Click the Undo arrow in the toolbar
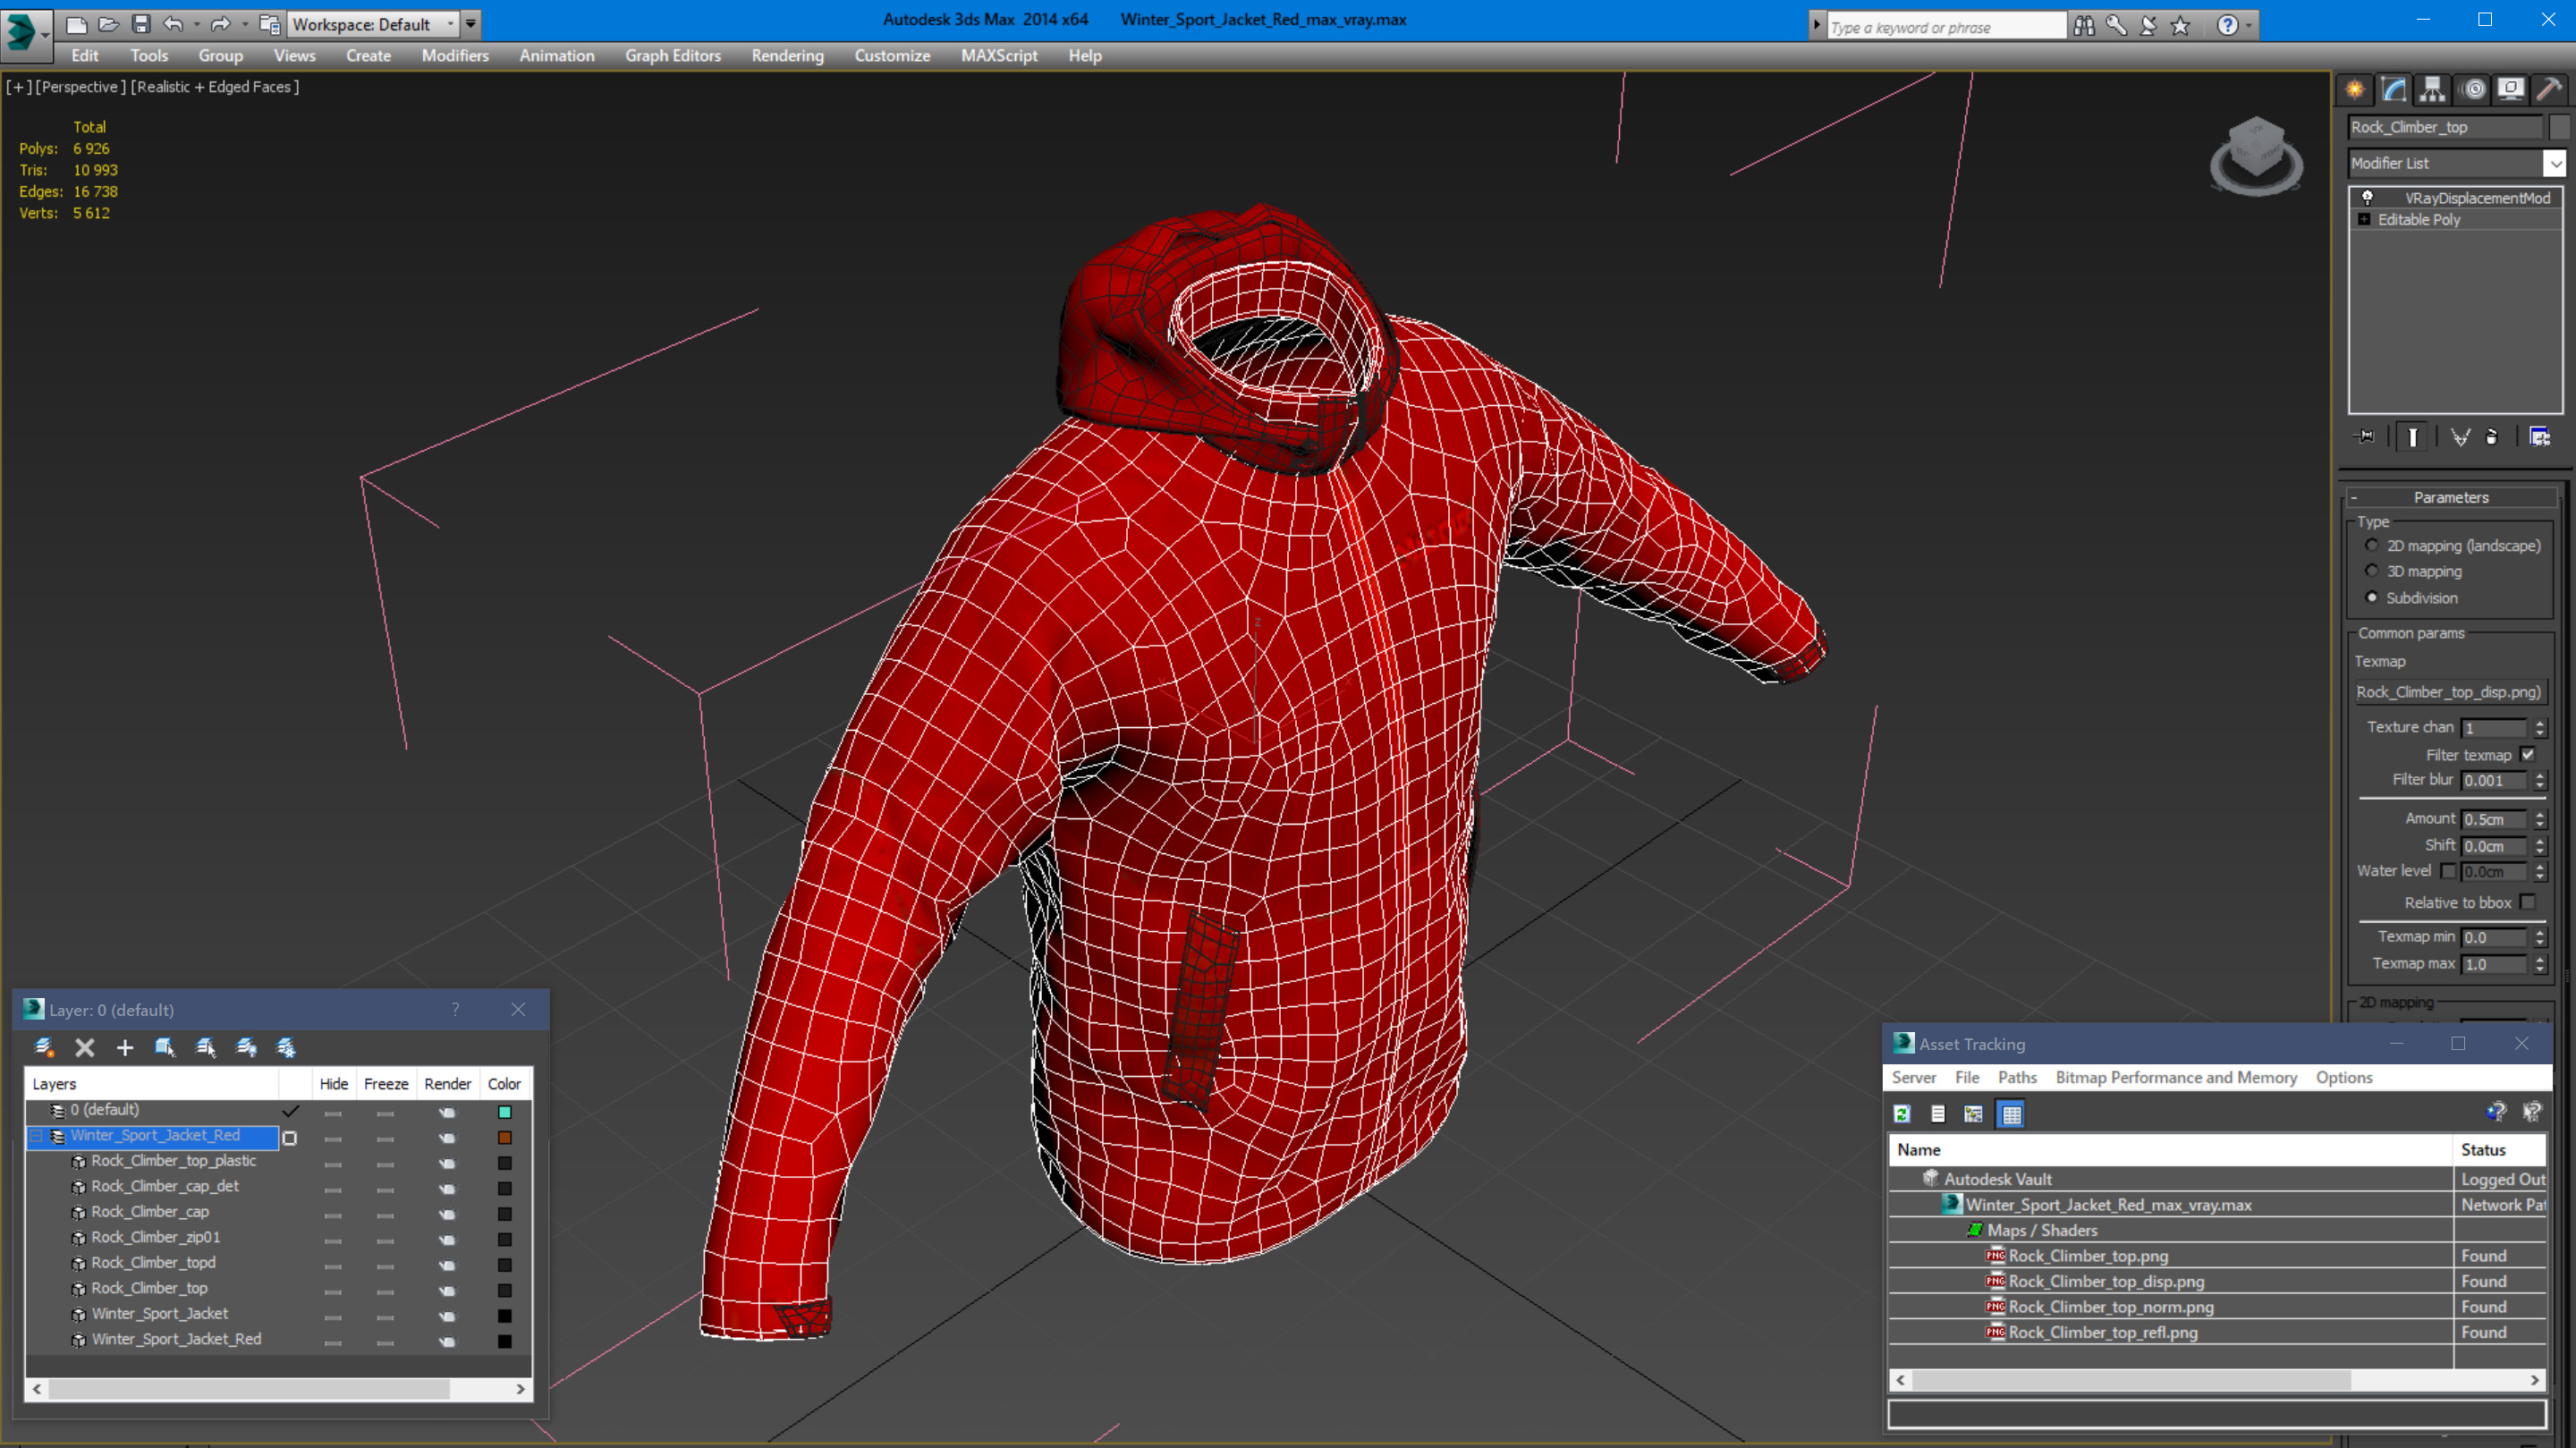 173,24
